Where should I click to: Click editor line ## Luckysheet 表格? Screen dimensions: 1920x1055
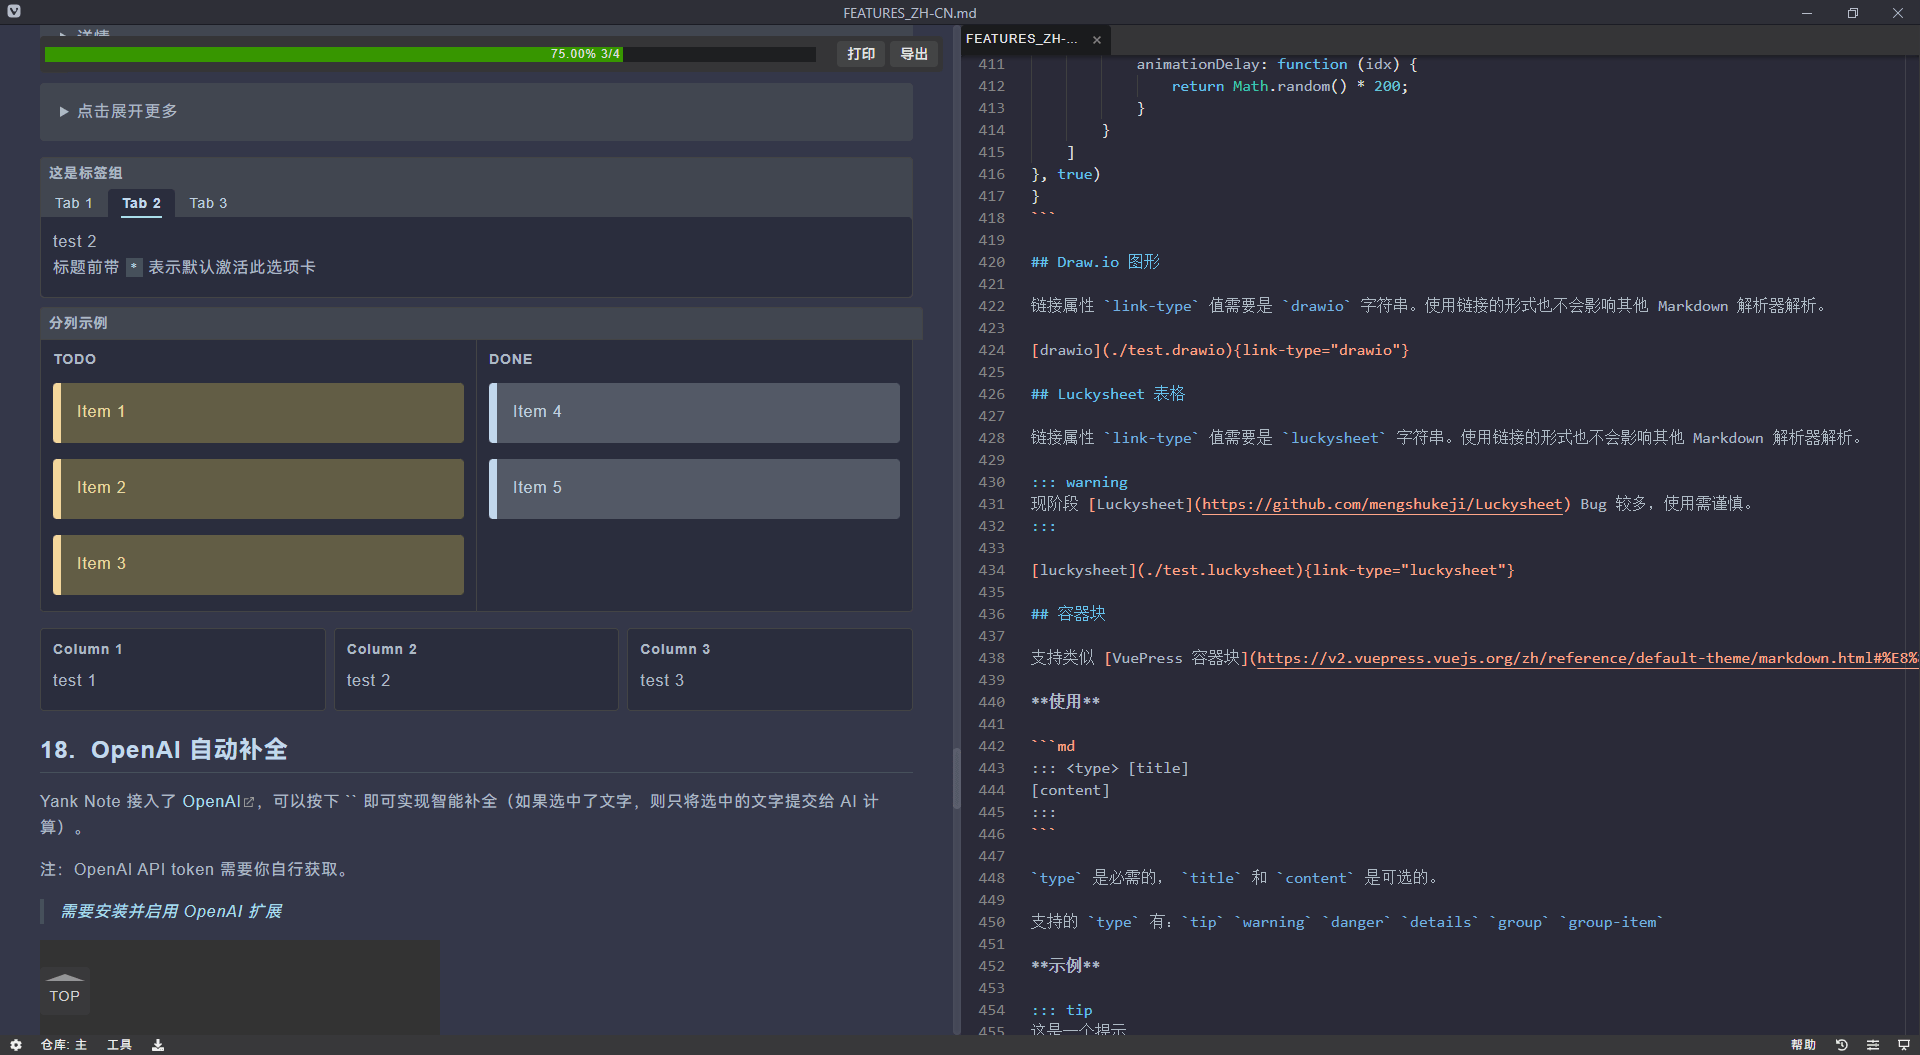click(x=1107, y=394)
